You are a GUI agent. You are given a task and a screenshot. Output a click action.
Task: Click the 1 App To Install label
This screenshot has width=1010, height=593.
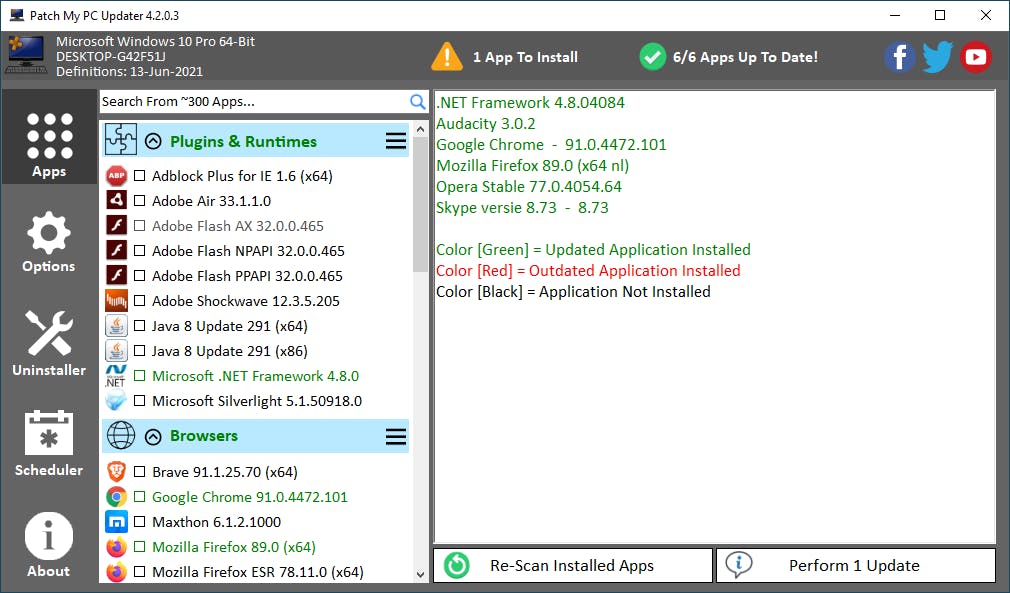[x=525, y=57]
